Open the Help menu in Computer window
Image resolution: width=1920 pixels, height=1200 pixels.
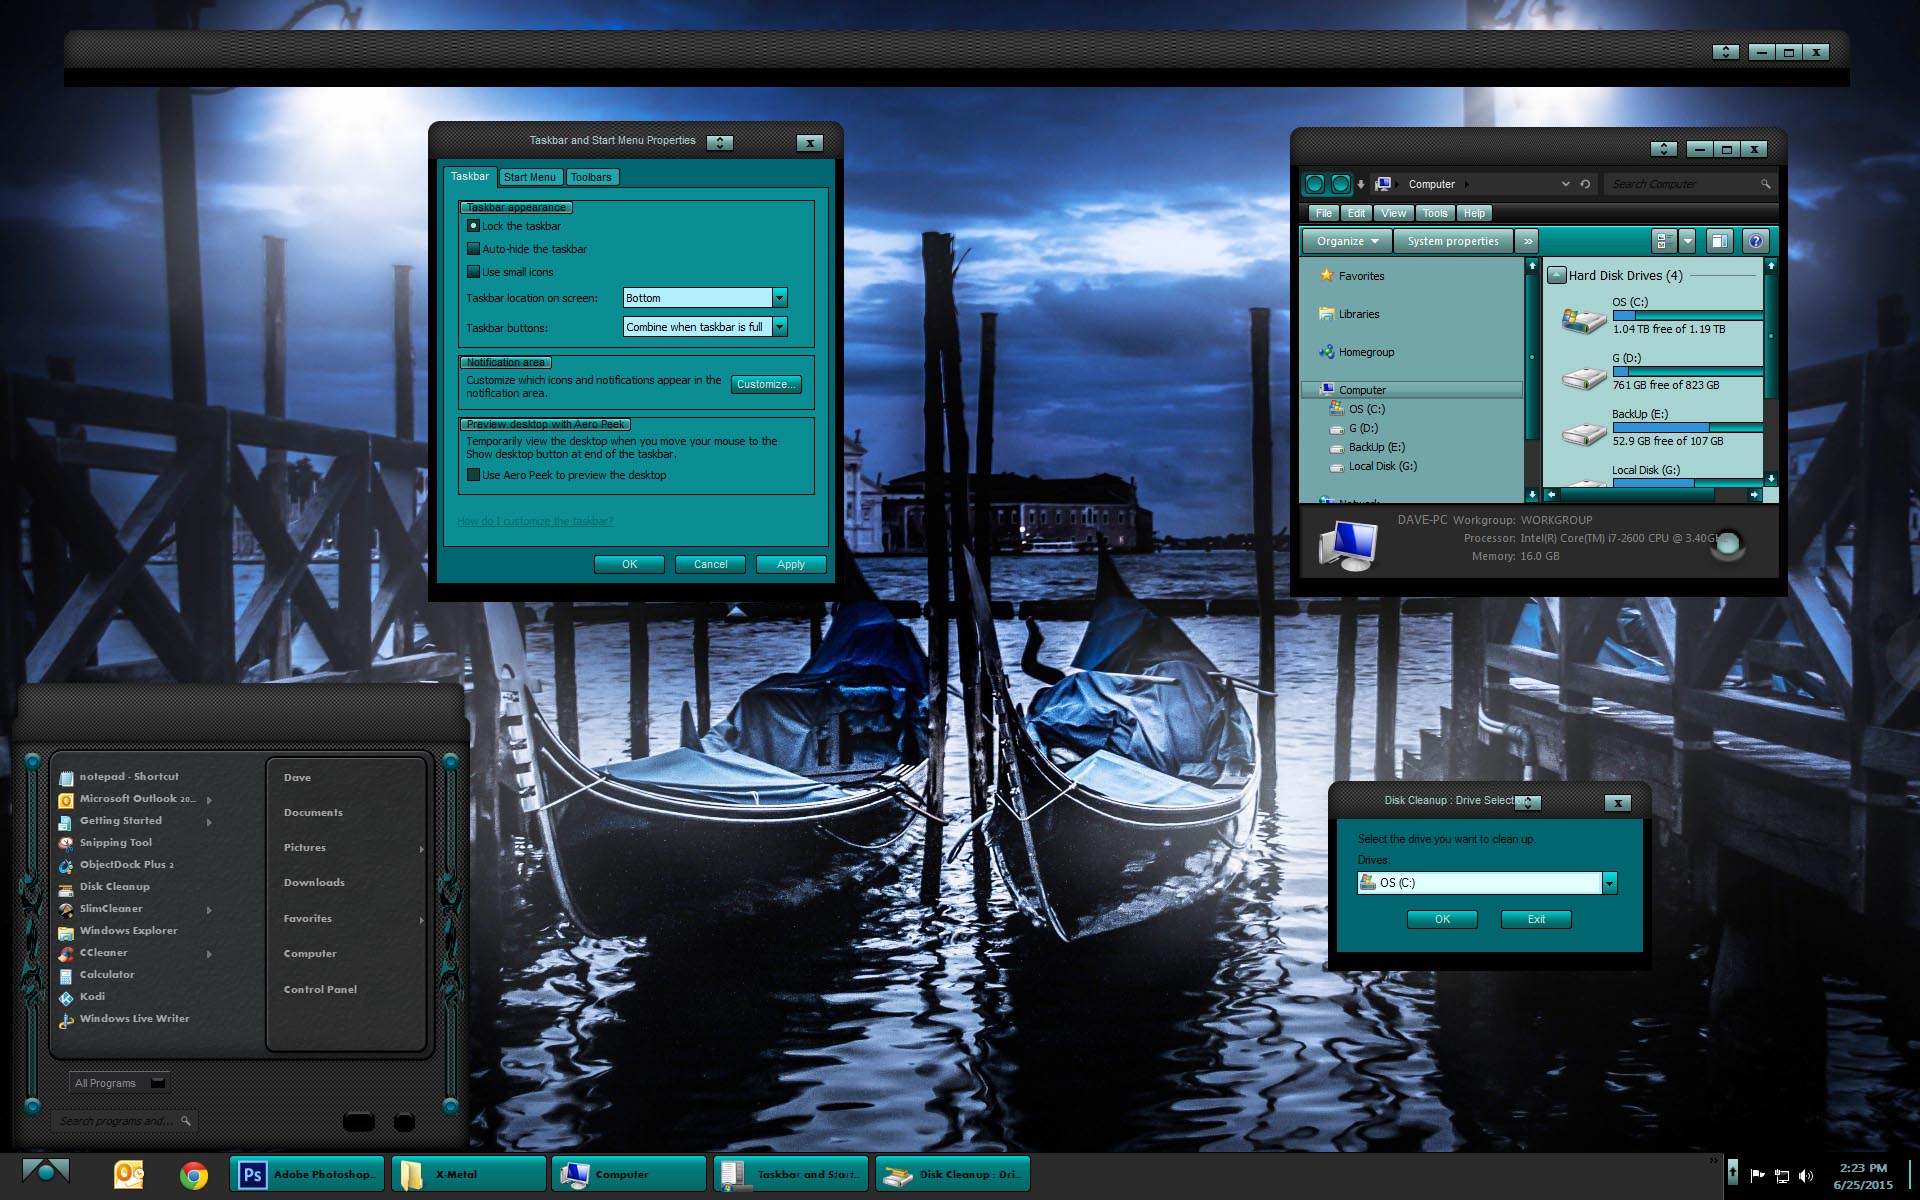point(1474,213)
